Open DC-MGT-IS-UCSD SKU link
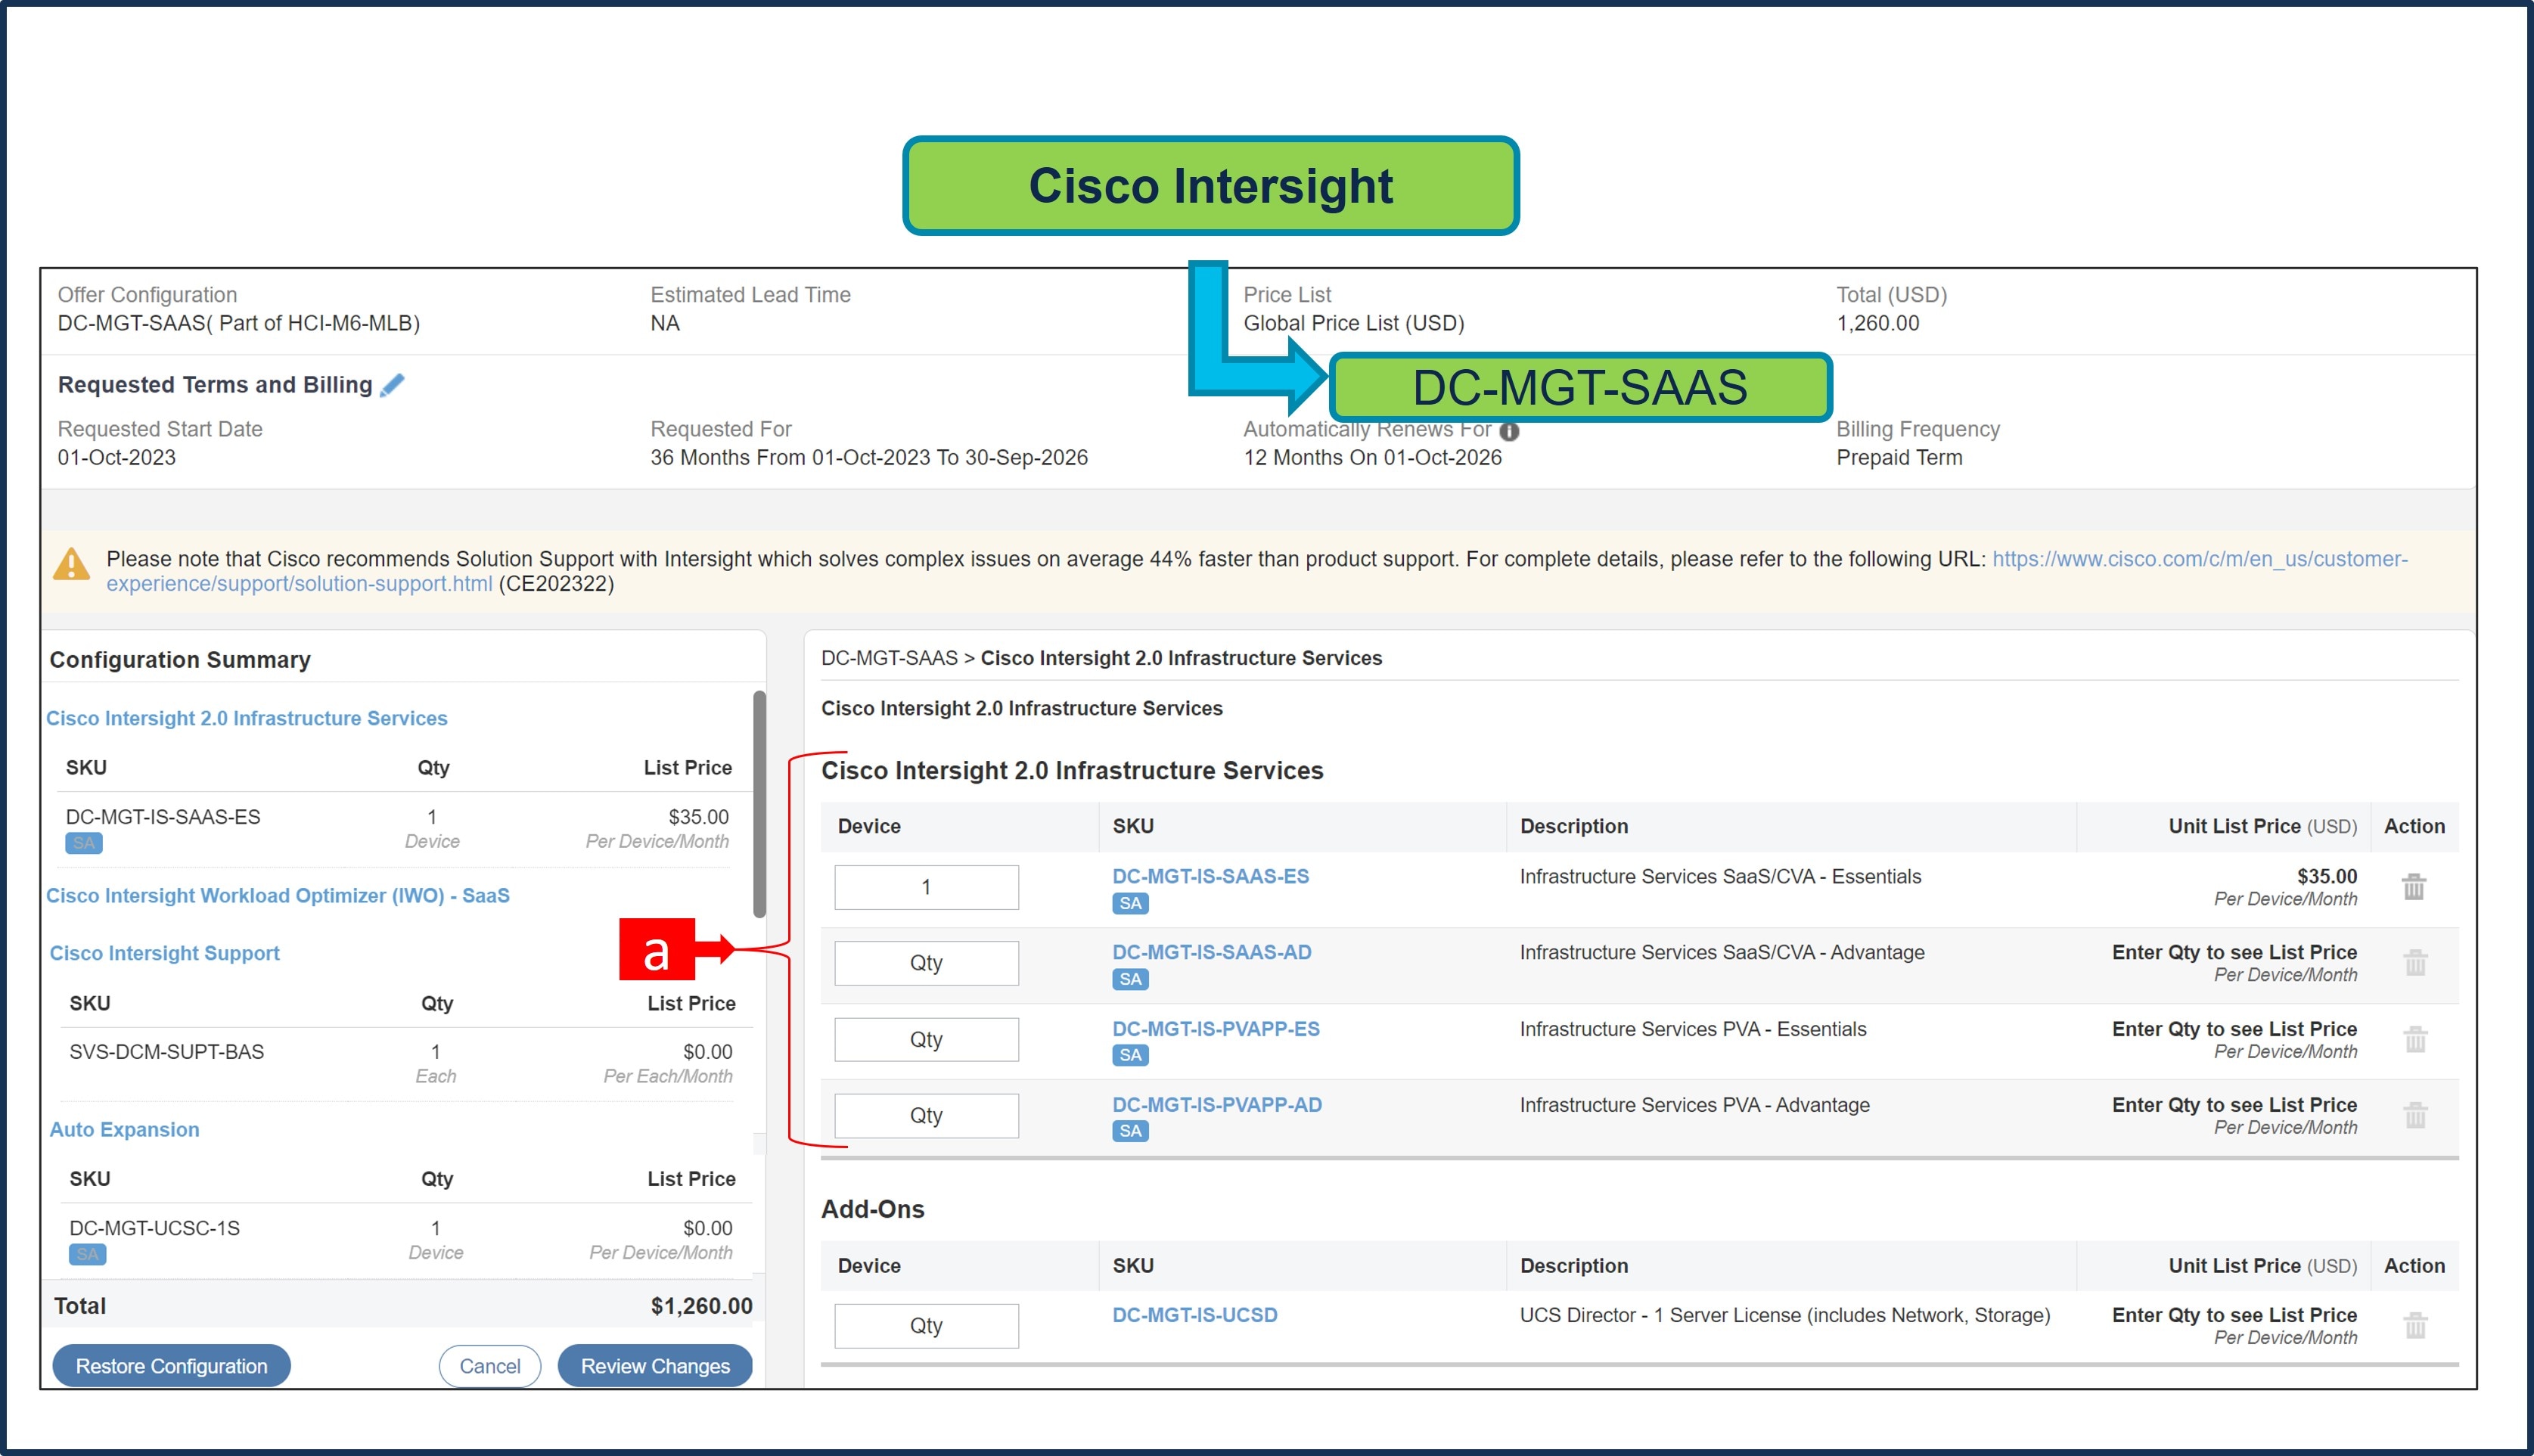This screenshot has width=2534, height=1456. click(x=1194, y=1315)
